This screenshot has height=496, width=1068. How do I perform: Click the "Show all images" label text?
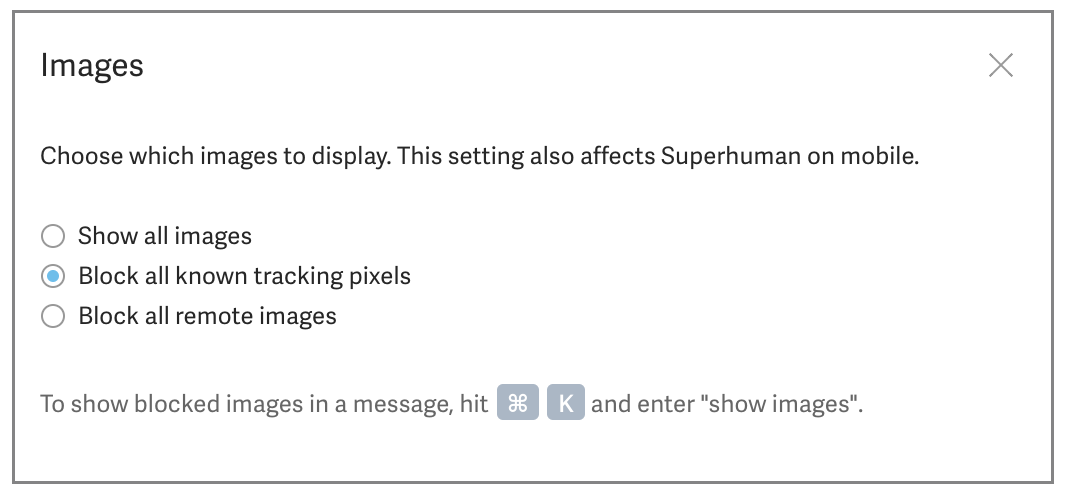click(165, 237)
